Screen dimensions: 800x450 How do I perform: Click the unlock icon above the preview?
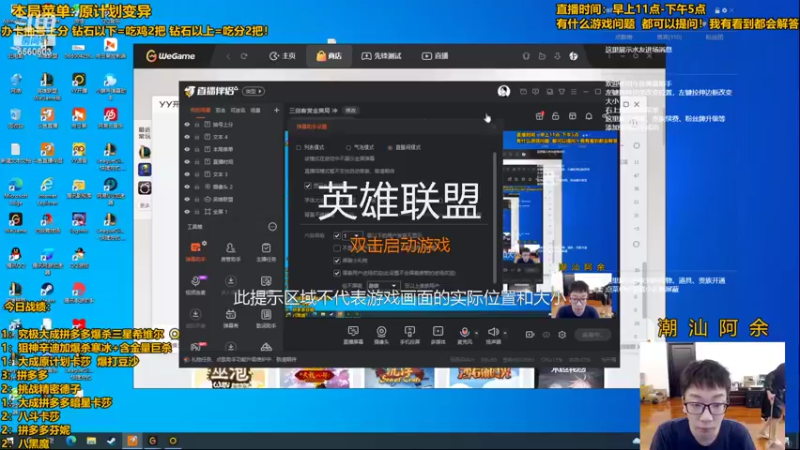click(x=556, y=116)
